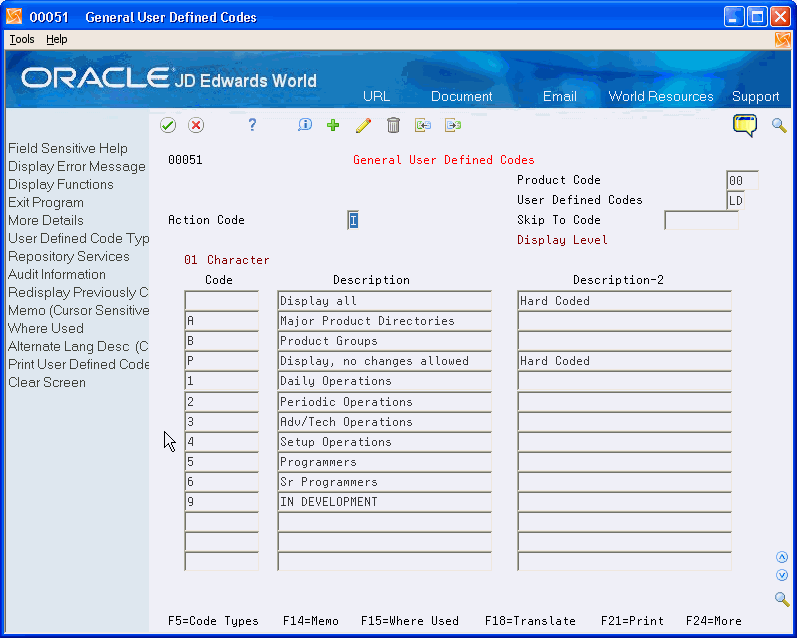The height and width of the screenshot is (638, 797).
Task: Open the Document banner link
Action: [x=462, y=97]
